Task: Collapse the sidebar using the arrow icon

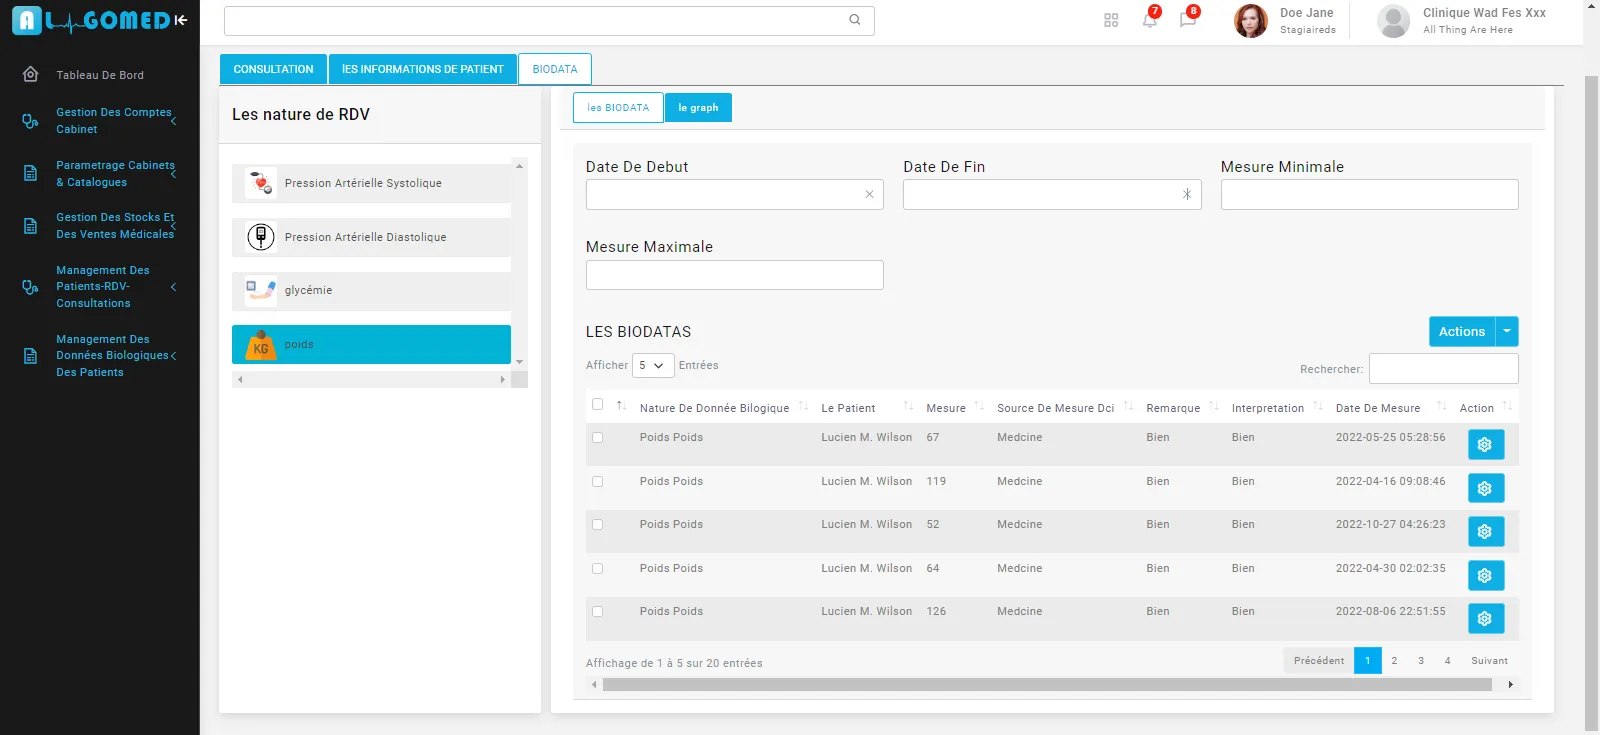Action: point(181,20)
